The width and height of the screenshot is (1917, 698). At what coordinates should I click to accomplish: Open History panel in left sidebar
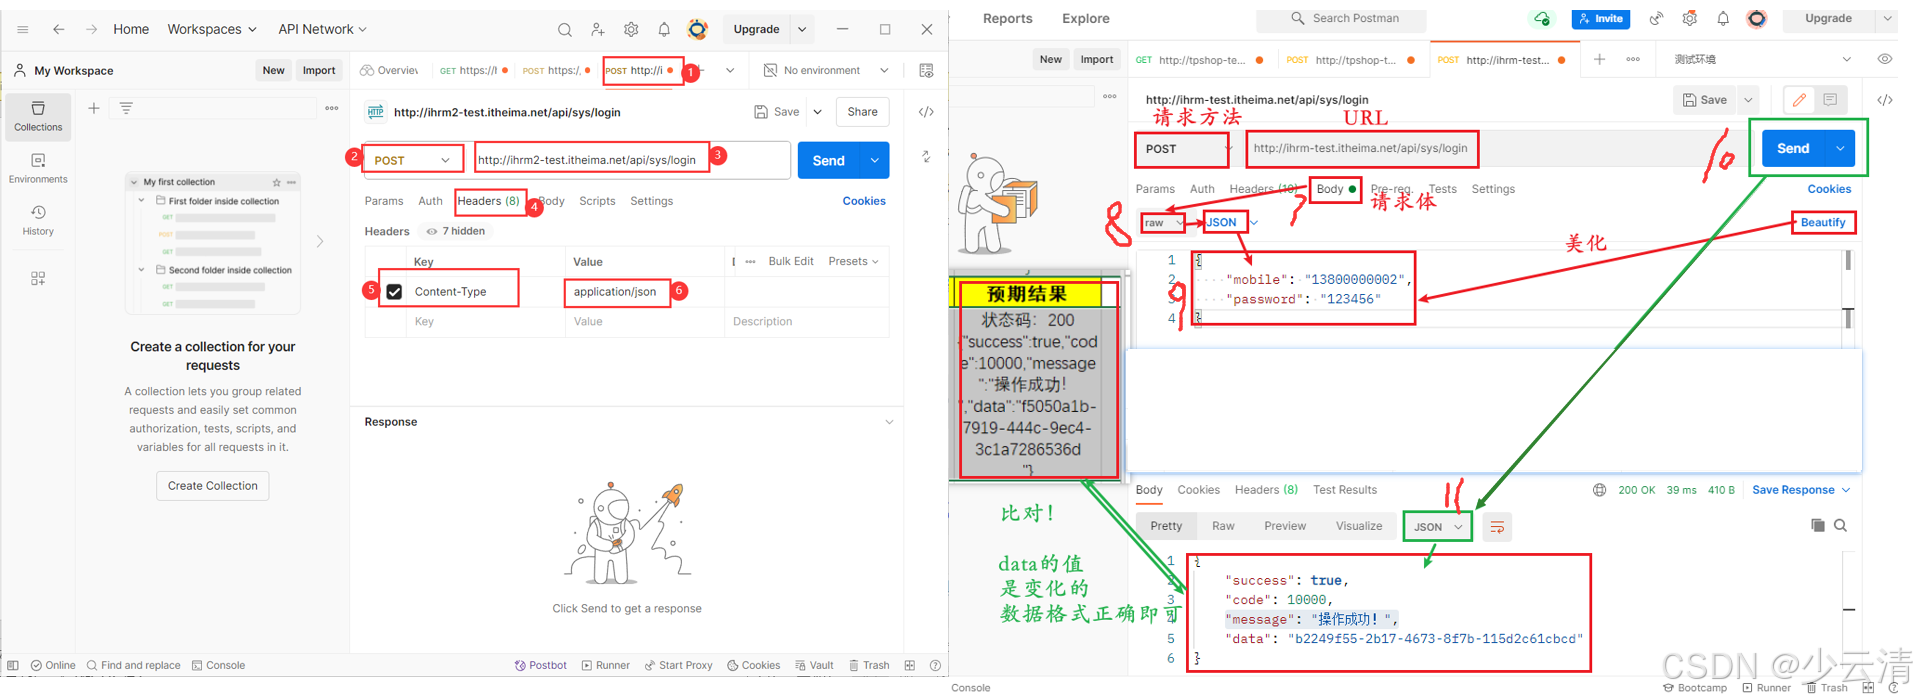[x=38, y=220]
